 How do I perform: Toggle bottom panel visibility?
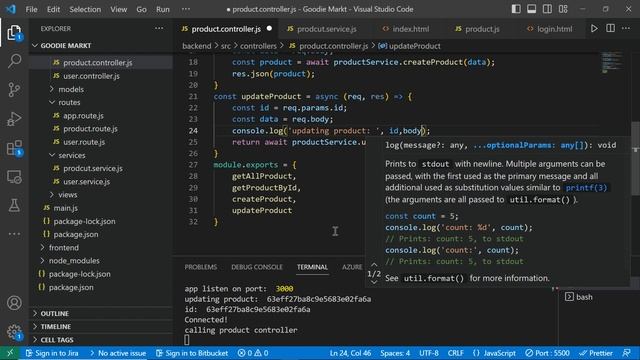[531, 9]
